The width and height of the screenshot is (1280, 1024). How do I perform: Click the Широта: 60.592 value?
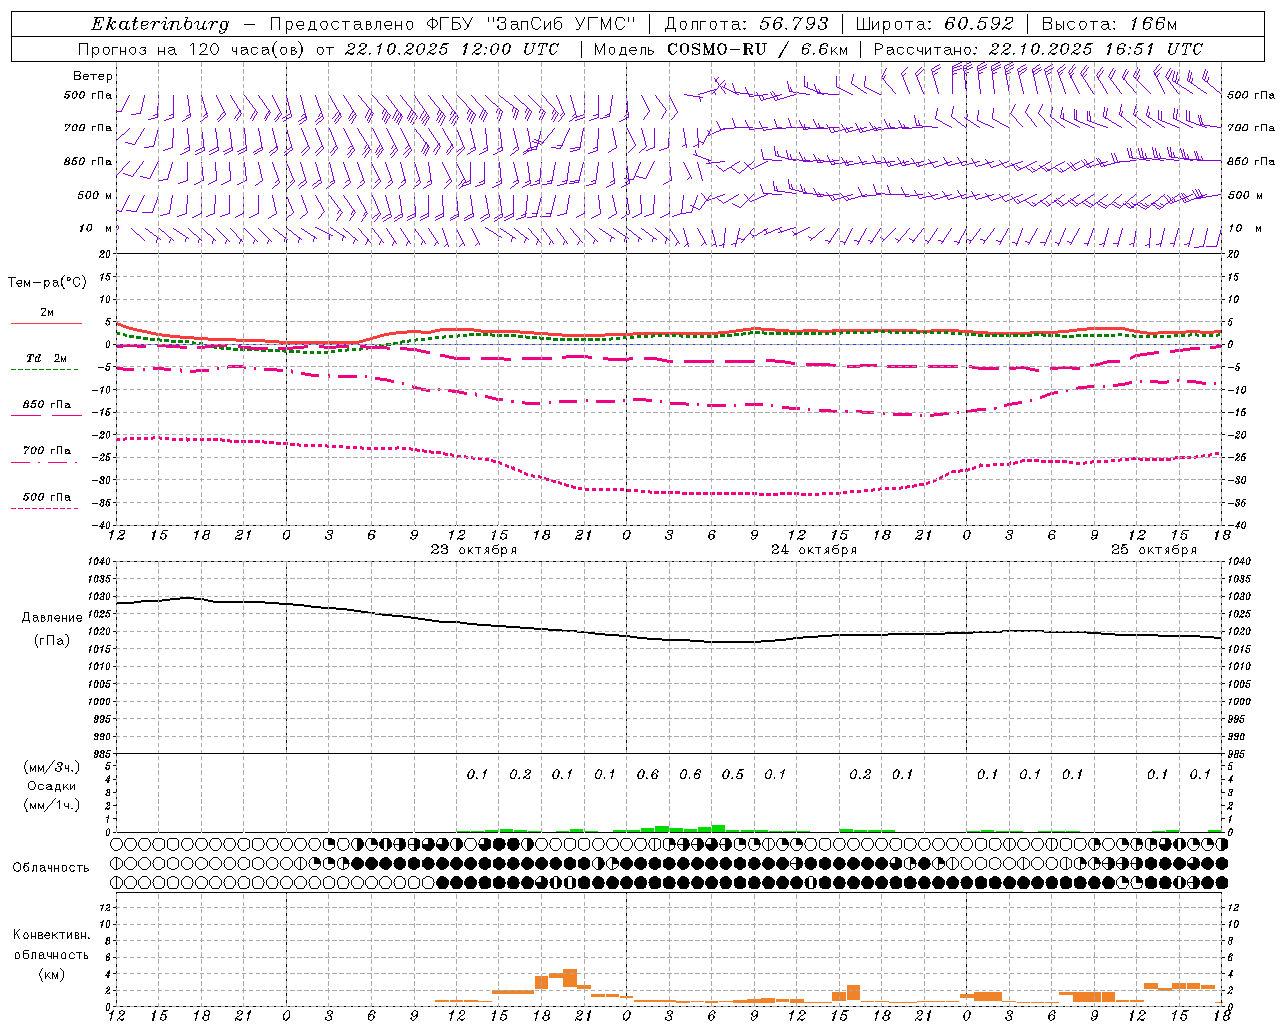tap(935, 24)
